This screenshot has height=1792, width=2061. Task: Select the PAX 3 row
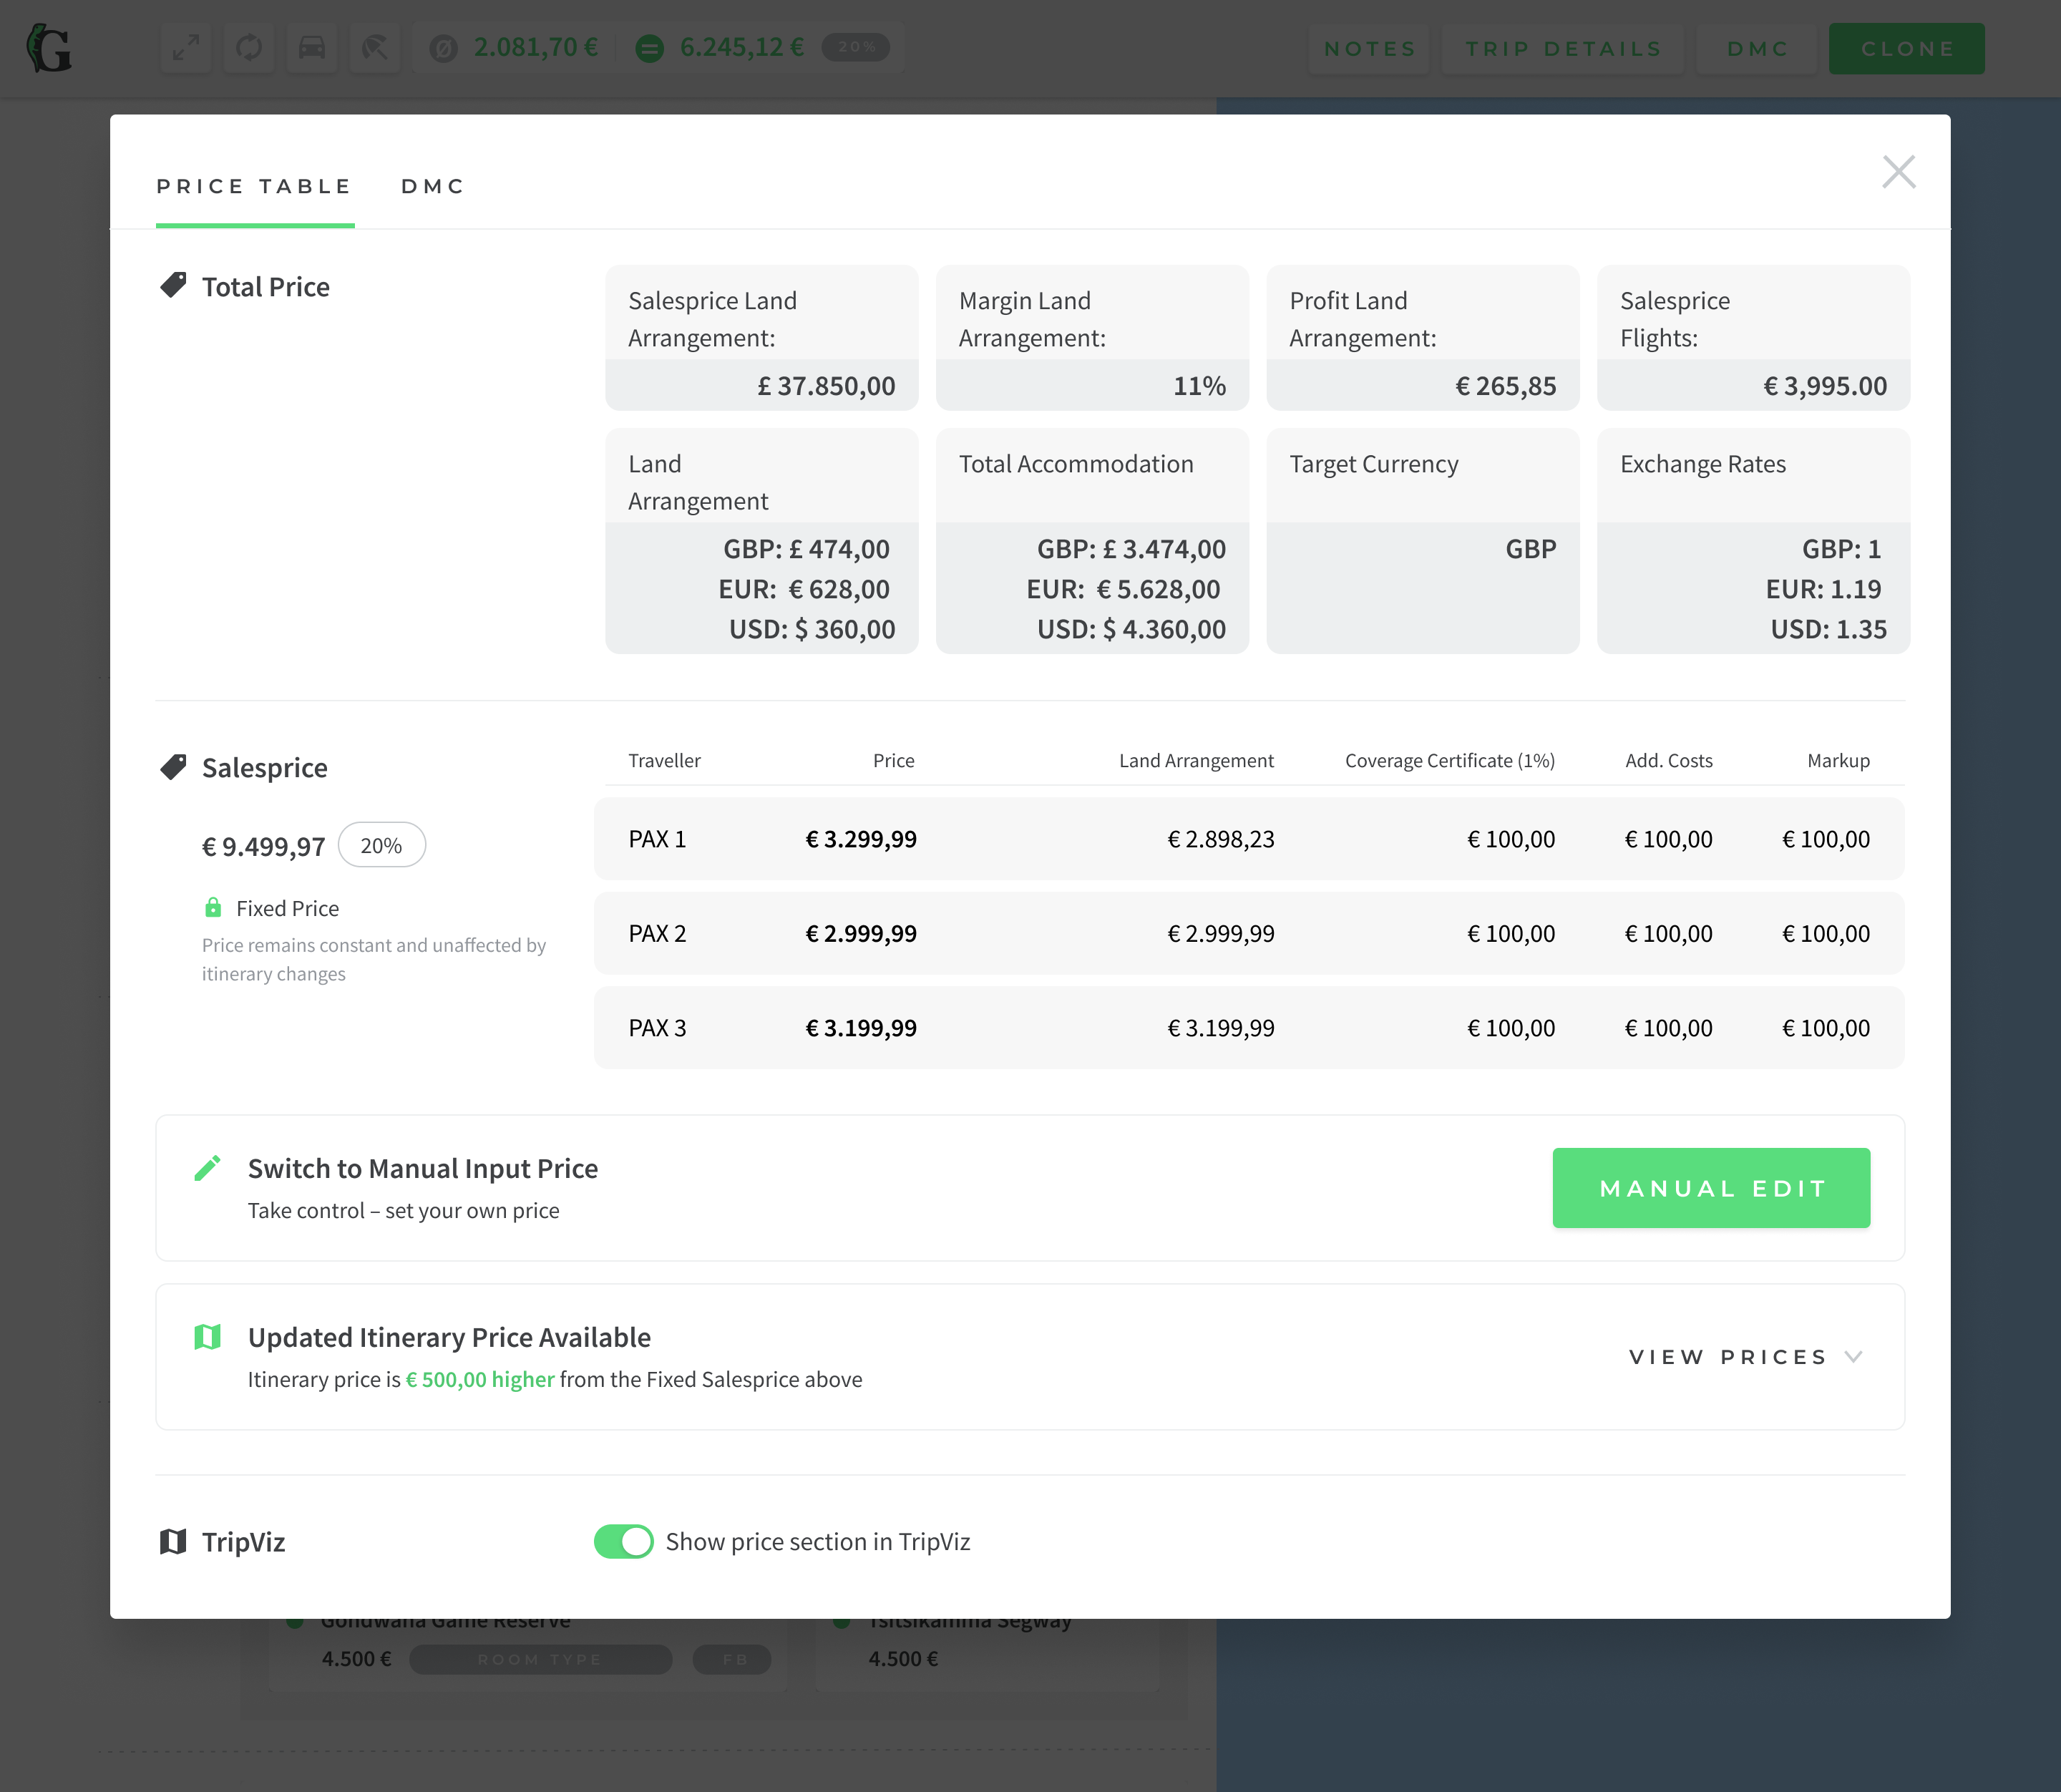pos(1249,1028)
